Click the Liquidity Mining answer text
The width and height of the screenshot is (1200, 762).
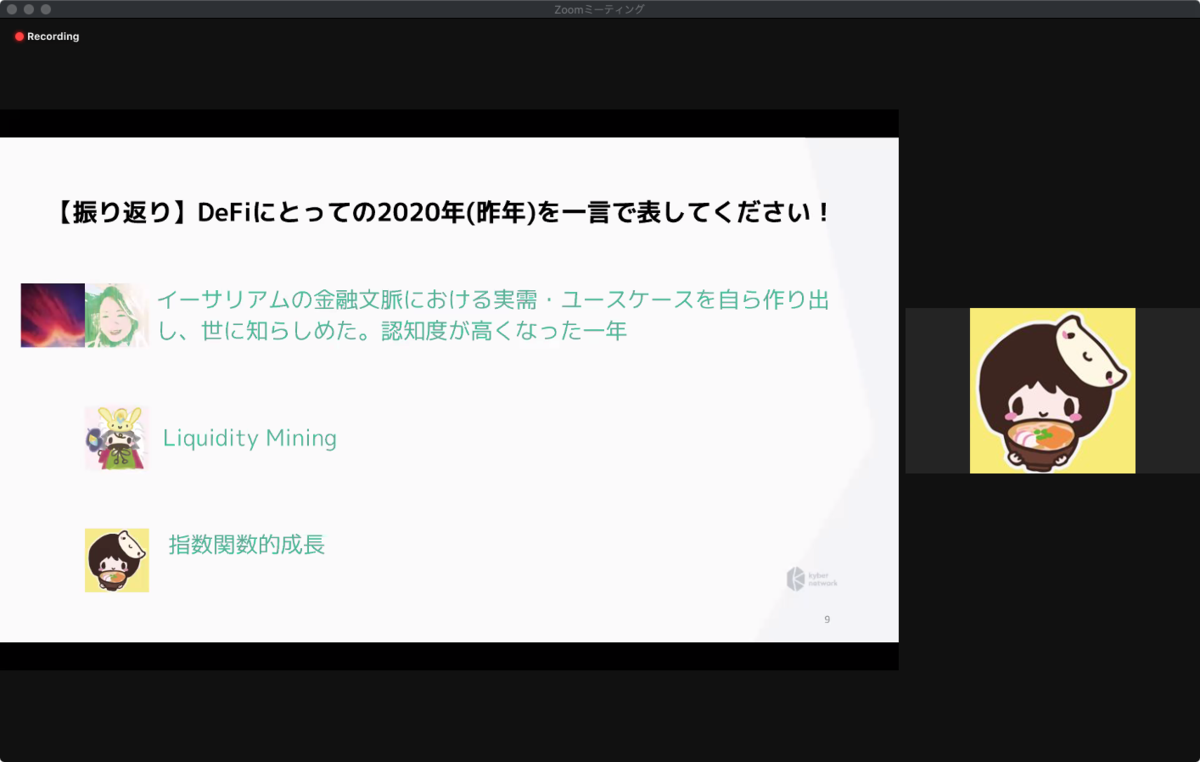(x=249, y=438)
